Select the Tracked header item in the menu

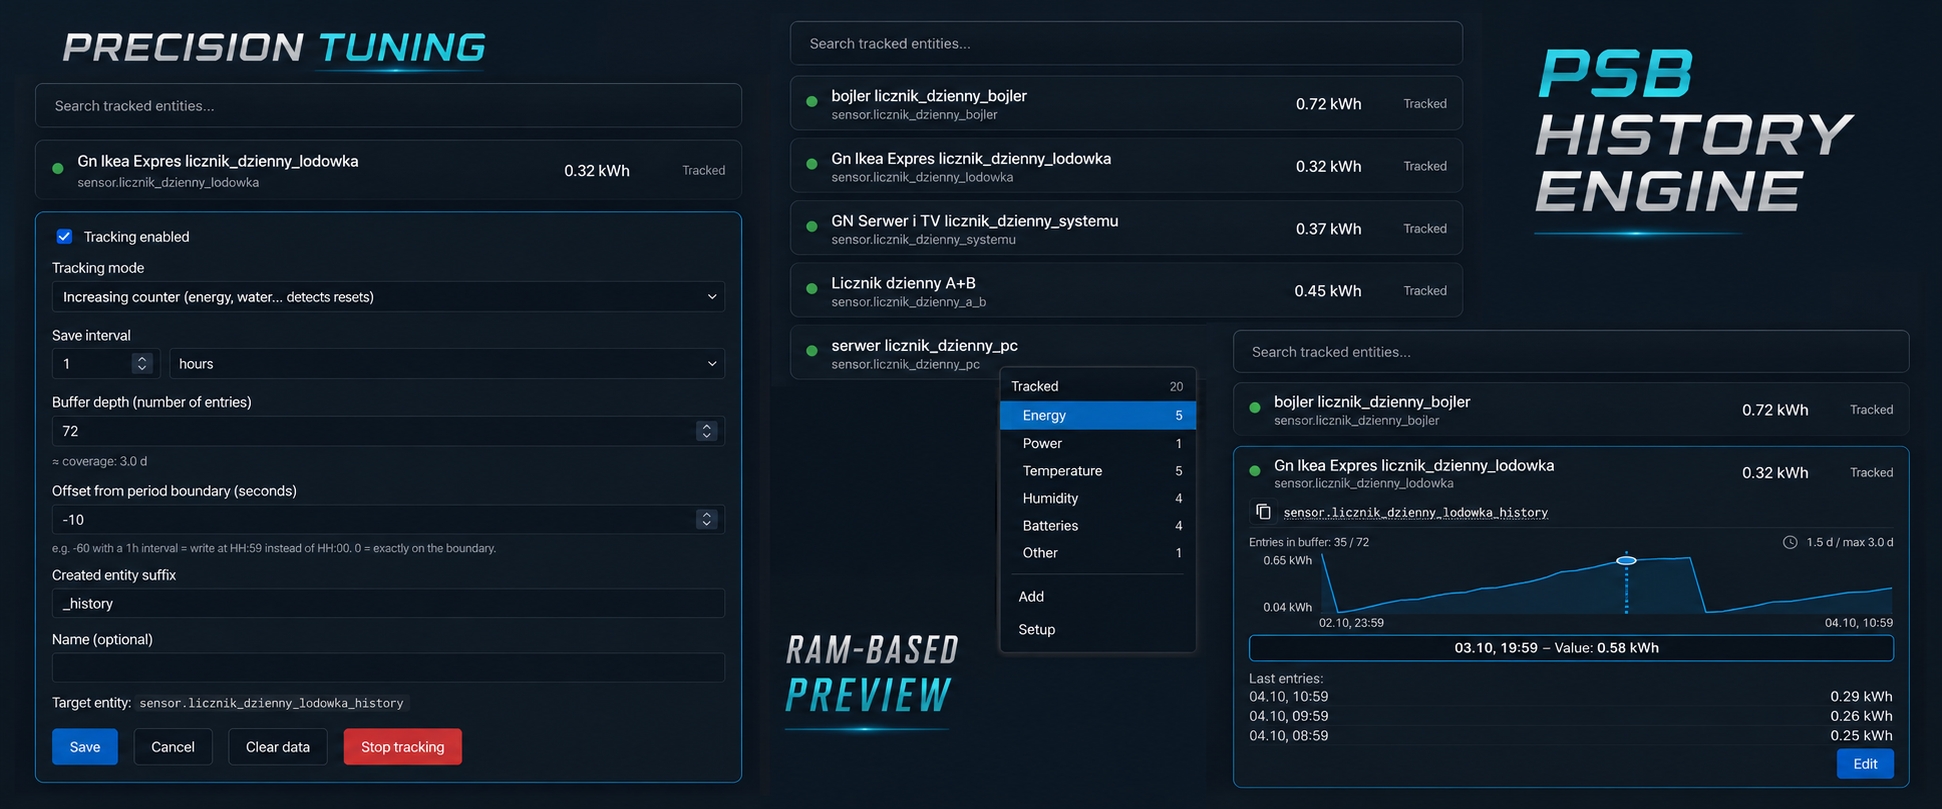pyautogui.click(x=1098, y=386)
